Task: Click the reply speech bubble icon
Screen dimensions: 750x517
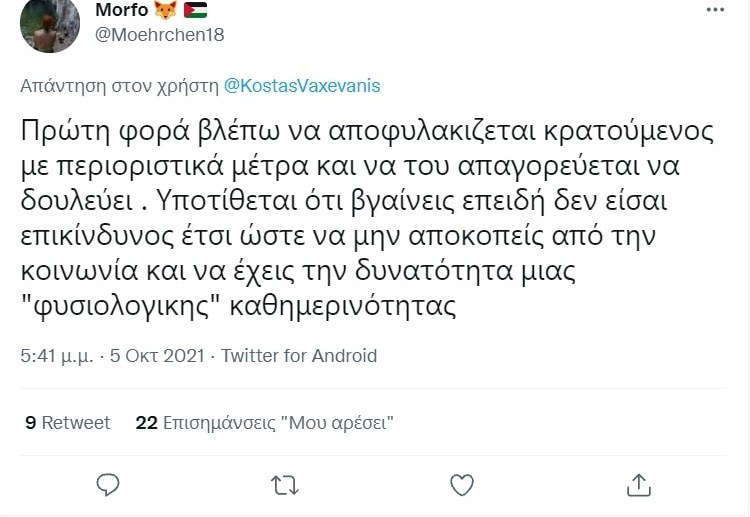Action: coord(109,484)
